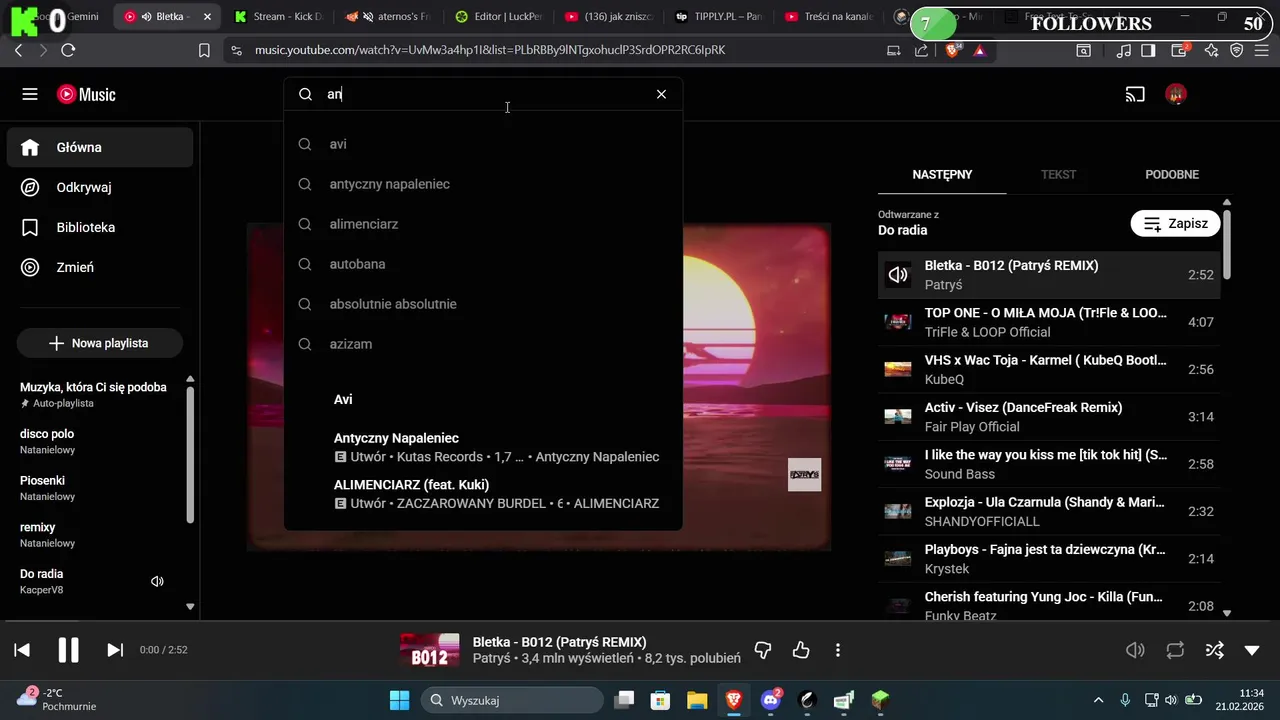1280x720 pixels.
Task: Open the remixy playlist
Action: 94,534
